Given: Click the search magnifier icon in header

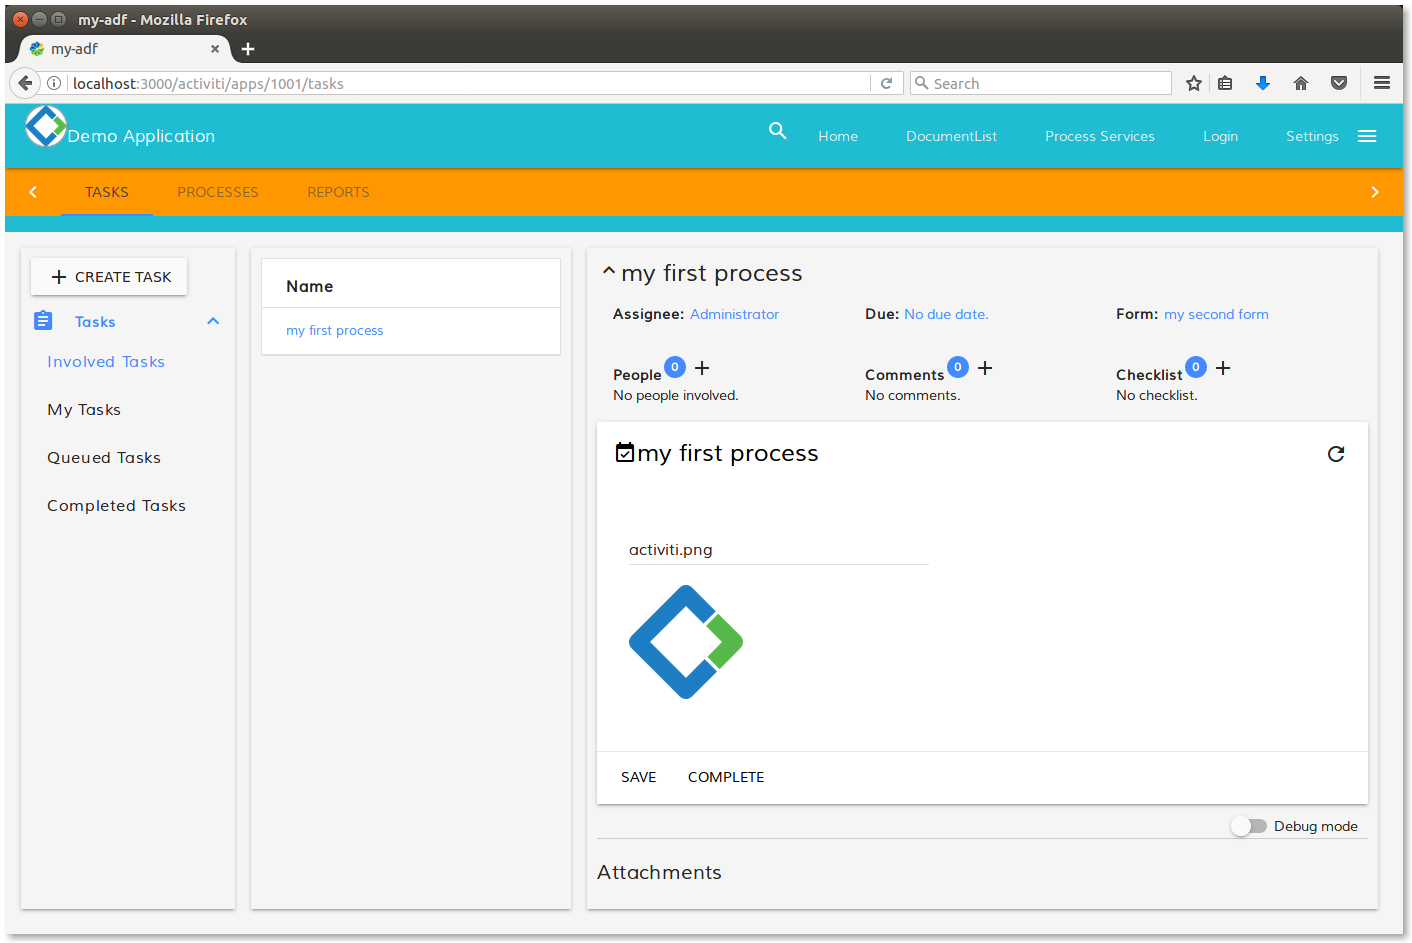Looking at the screenshot, I should [777, 131].
